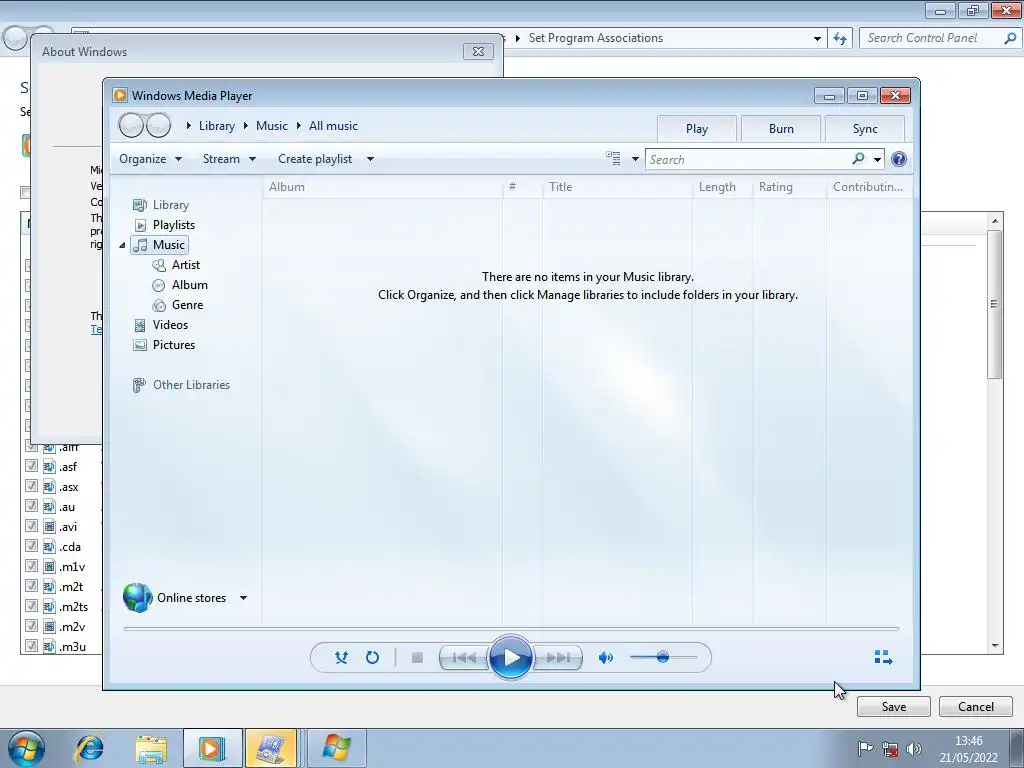Switch to Now Playing mode
The image size is (1024, 768).
884,657
